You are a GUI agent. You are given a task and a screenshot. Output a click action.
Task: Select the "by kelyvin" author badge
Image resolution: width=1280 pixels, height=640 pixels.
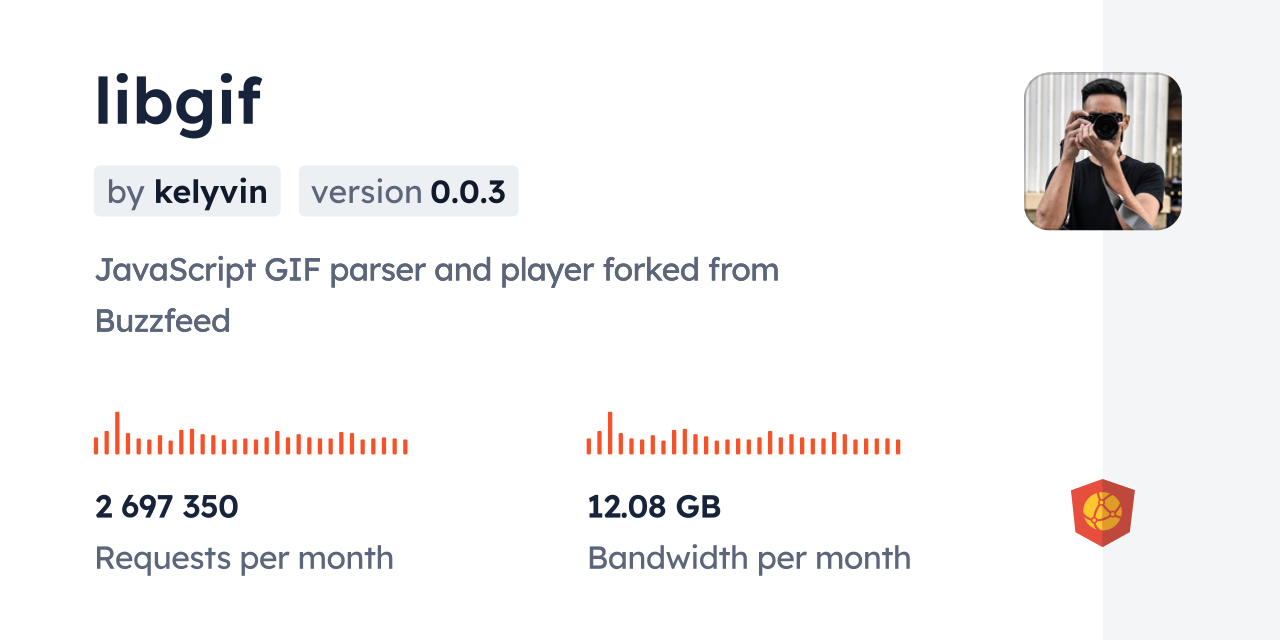(x=187, y=191)
